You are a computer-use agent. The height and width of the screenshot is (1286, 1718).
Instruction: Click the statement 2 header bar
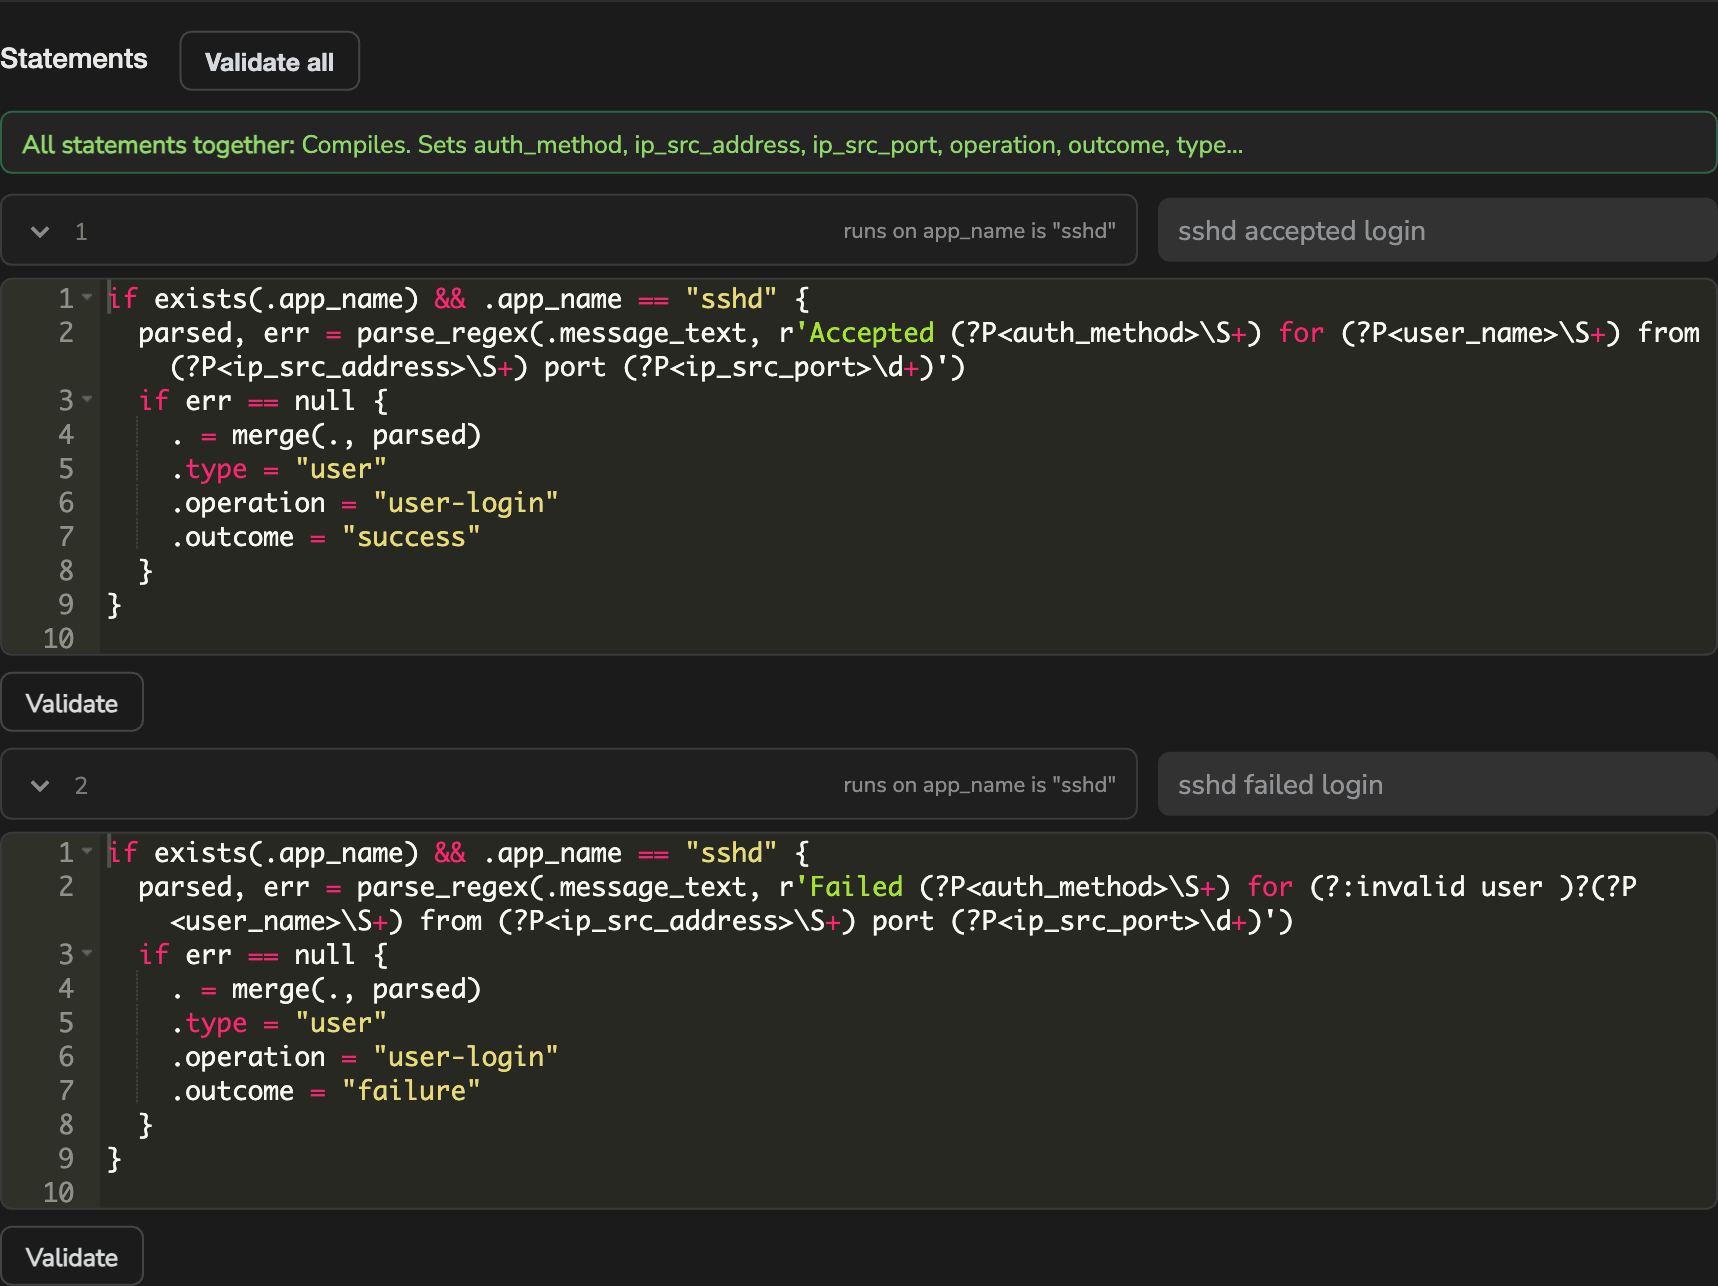[569, 784]
